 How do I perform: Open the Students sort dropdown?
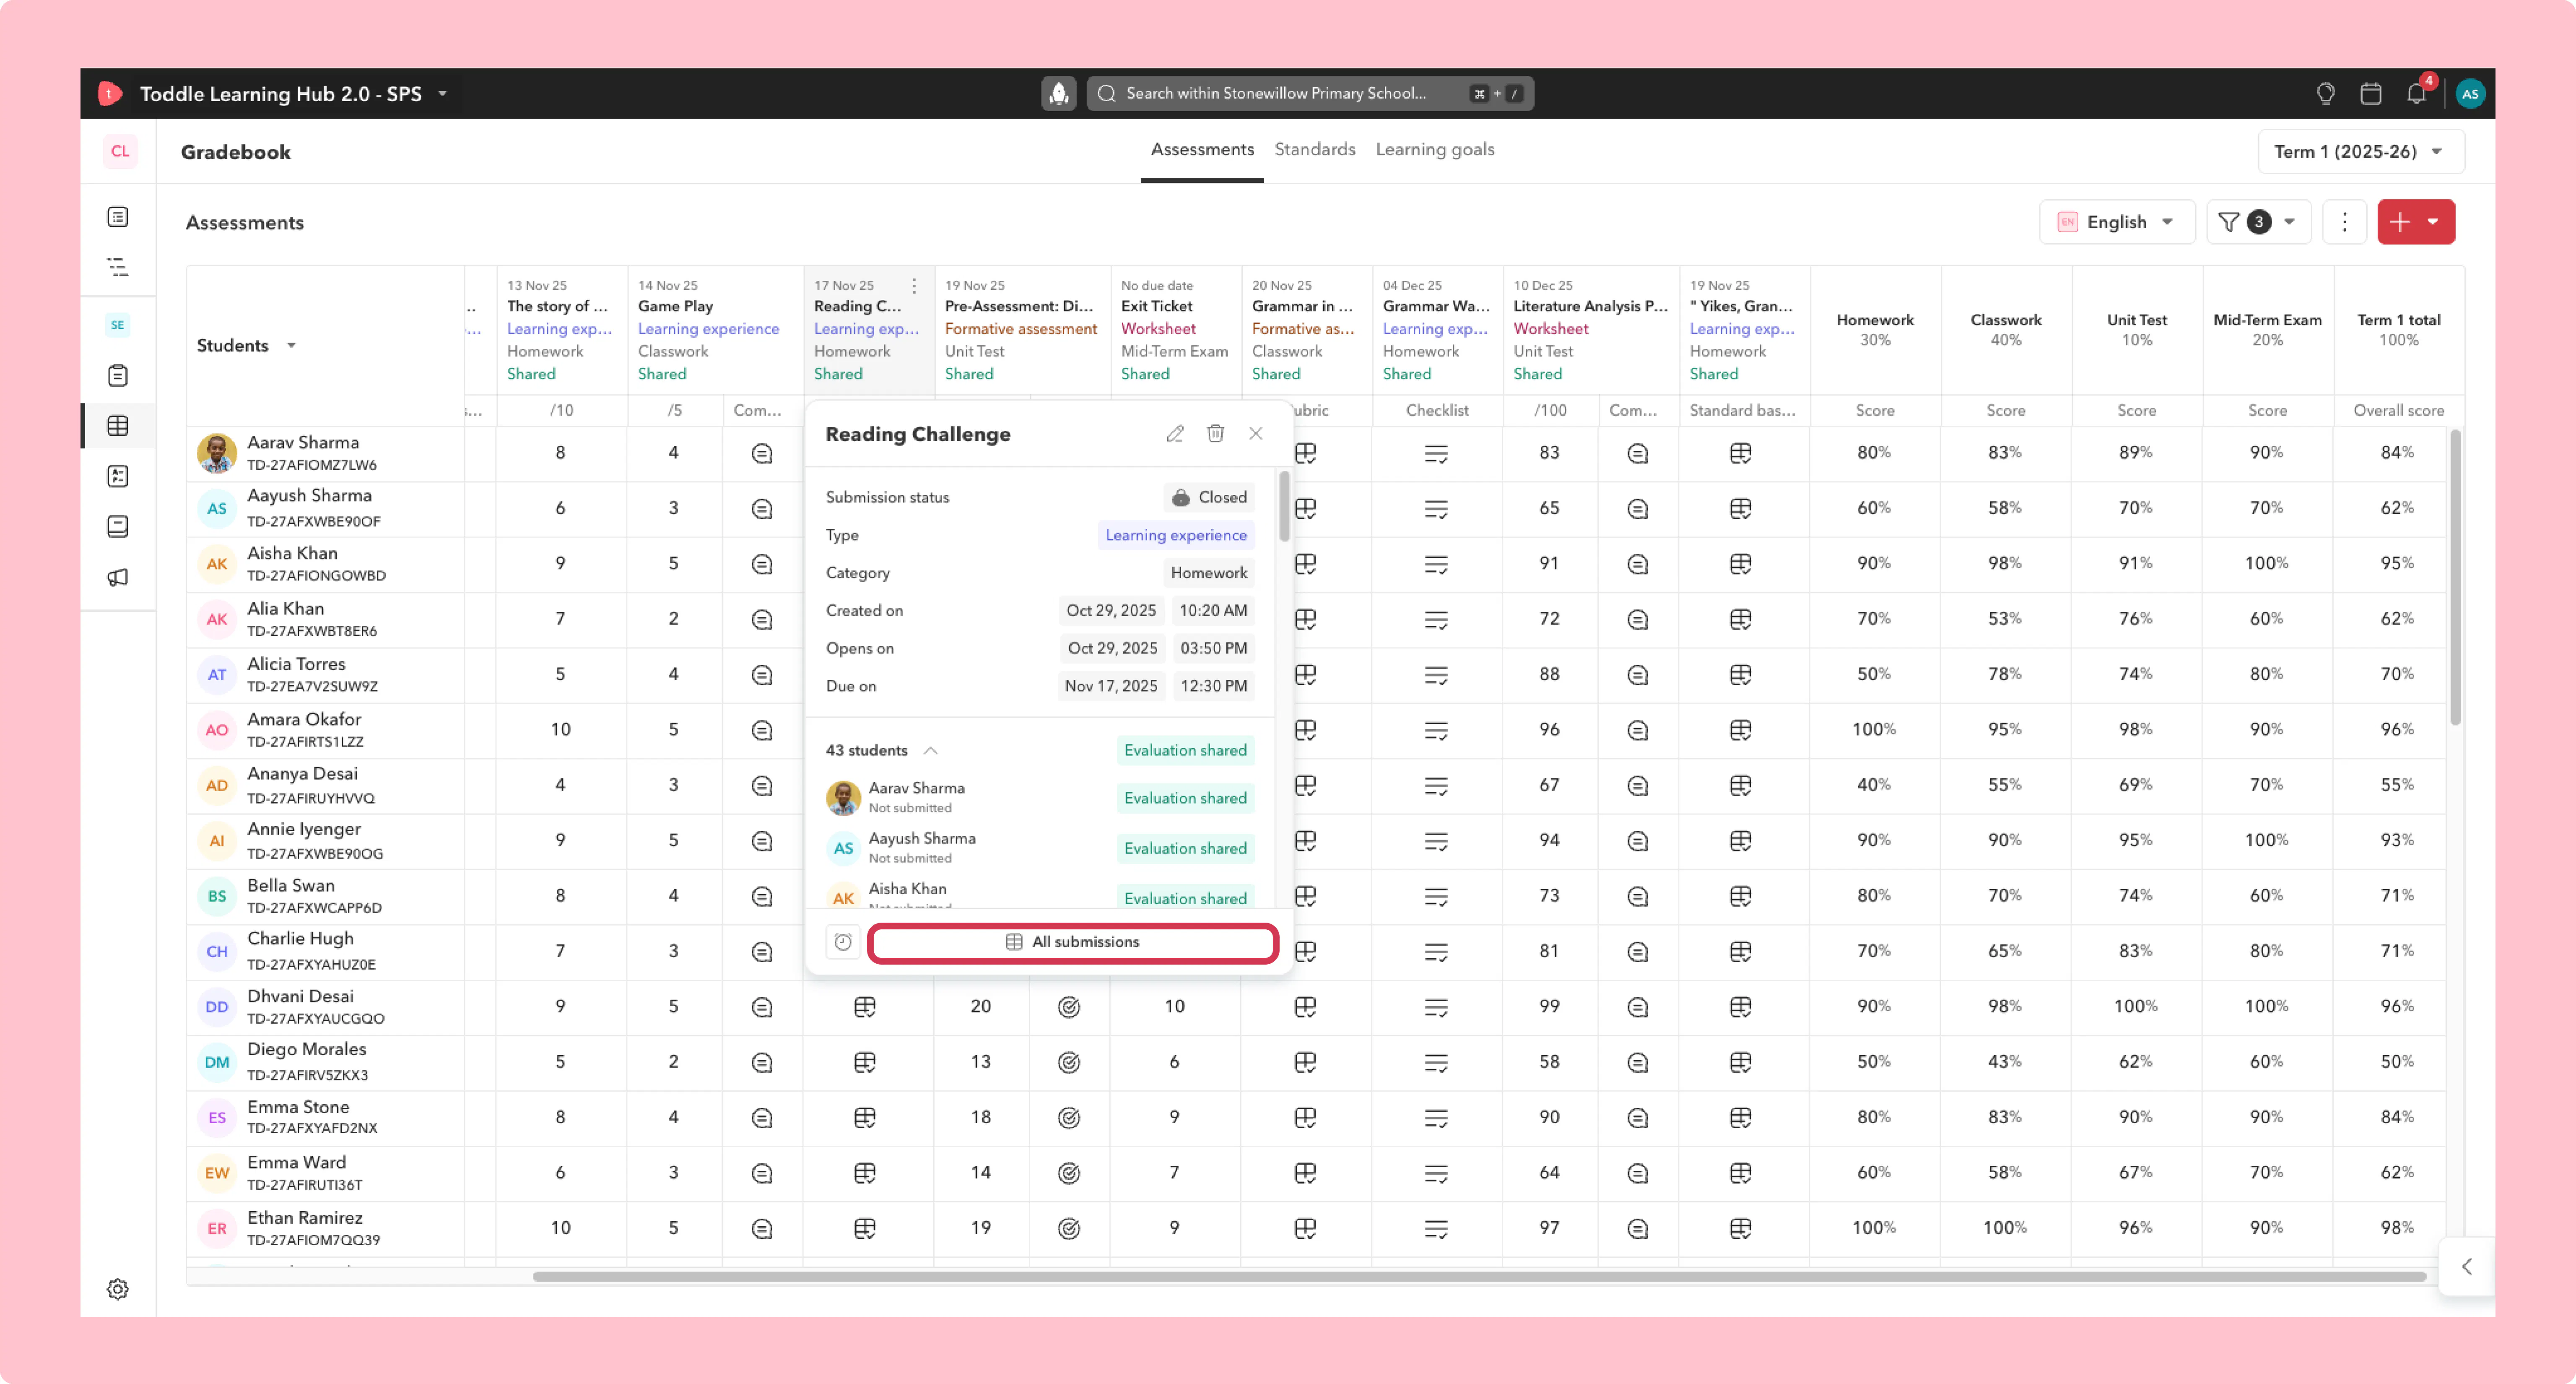(291, 345)
